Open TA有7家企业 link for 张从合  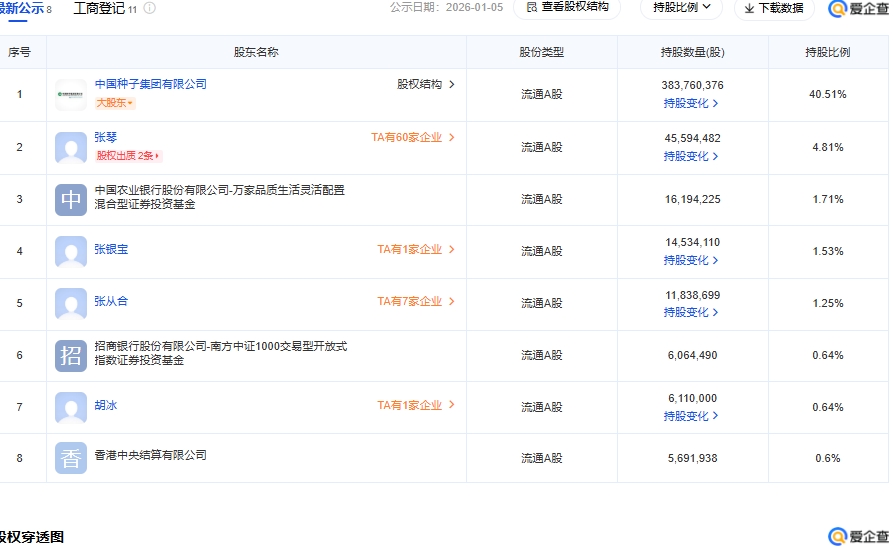pyautogui.click(x=416, y=301)
